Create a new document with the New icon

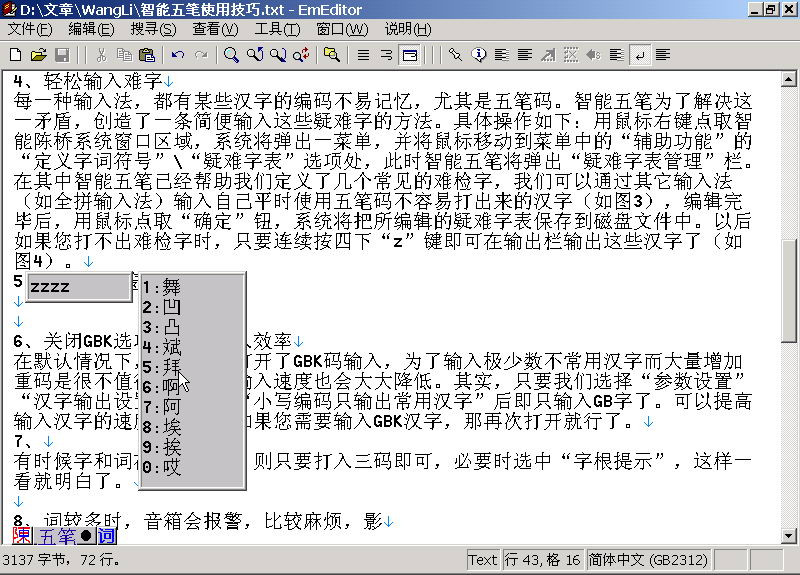[16, 55]
